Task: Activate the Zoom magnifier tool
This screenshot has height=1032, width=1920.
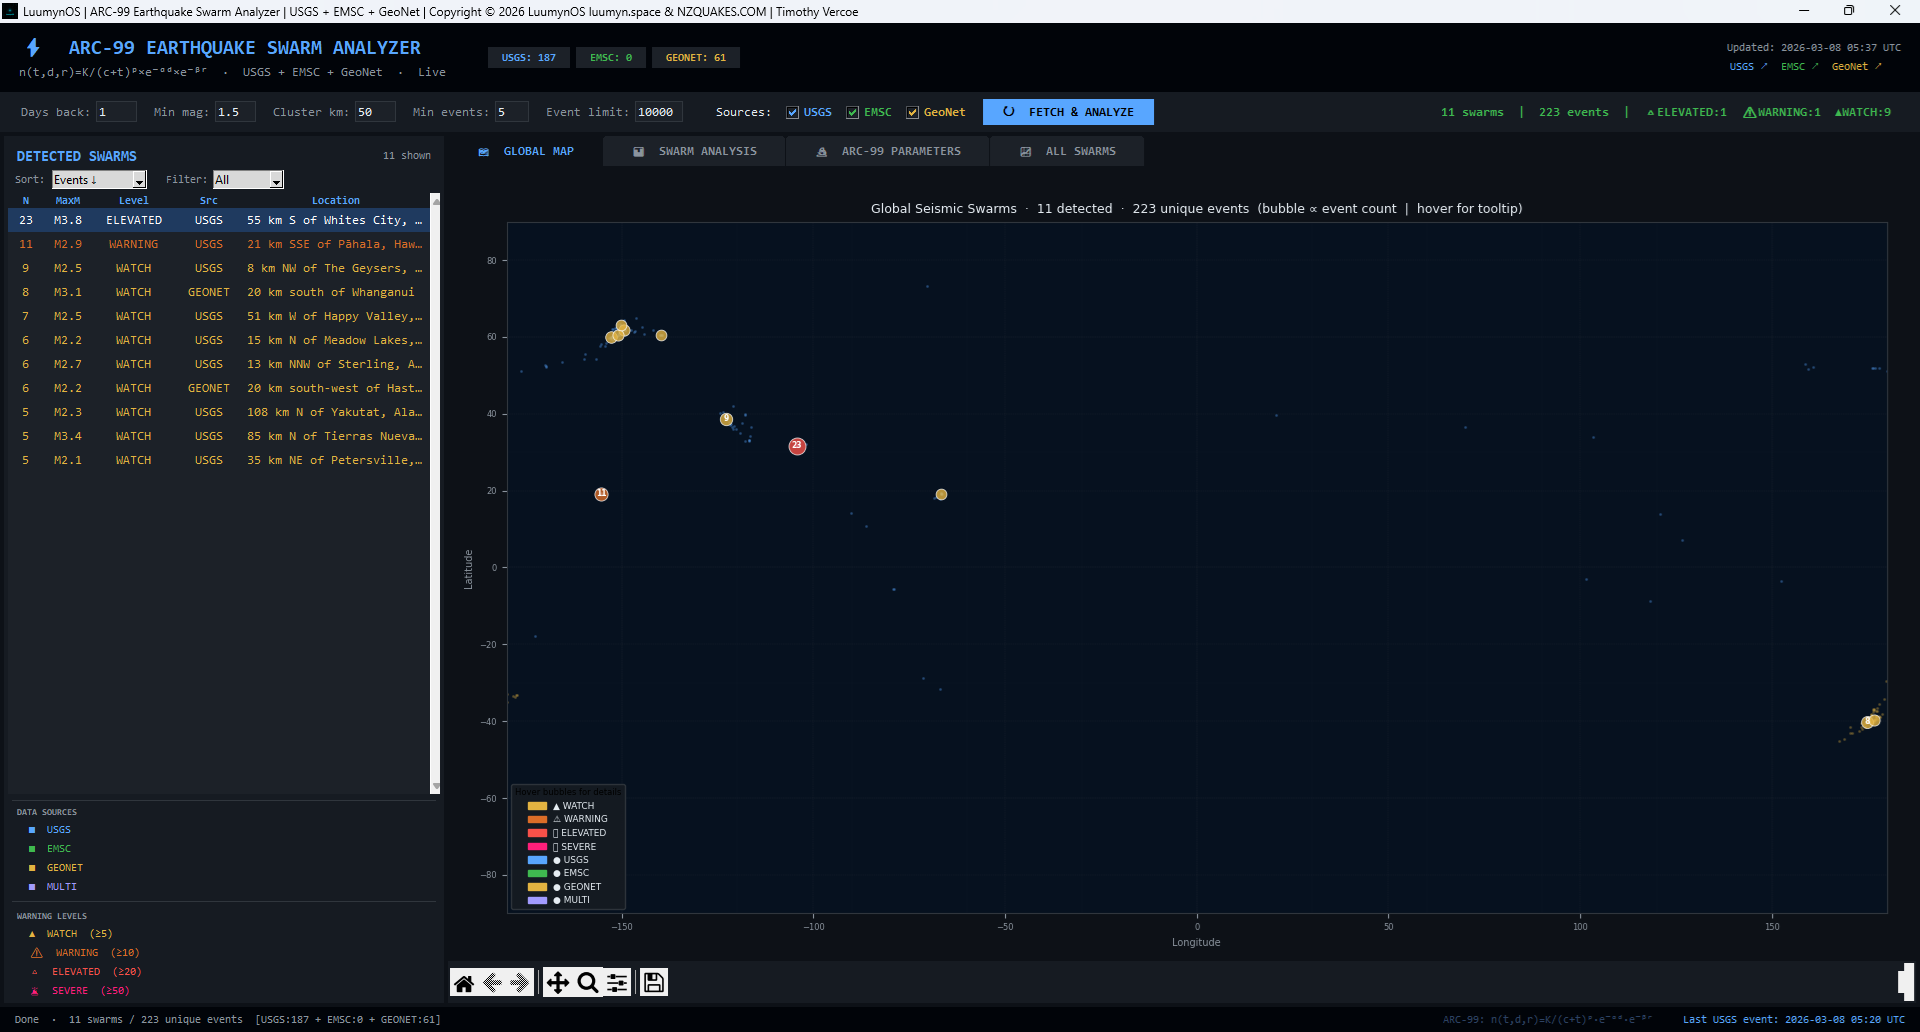Action: point(588,983)
